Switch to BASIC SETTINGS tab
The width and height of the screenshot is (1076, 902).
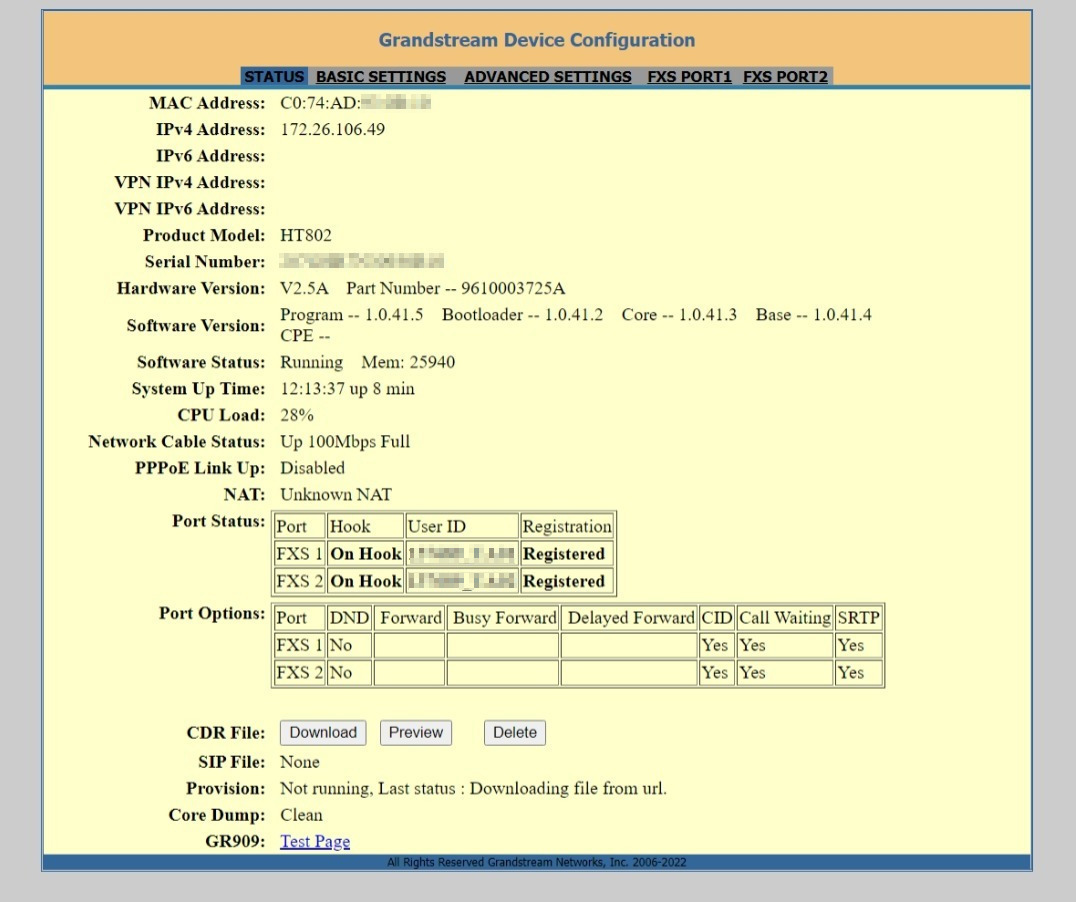click(381, 76)
